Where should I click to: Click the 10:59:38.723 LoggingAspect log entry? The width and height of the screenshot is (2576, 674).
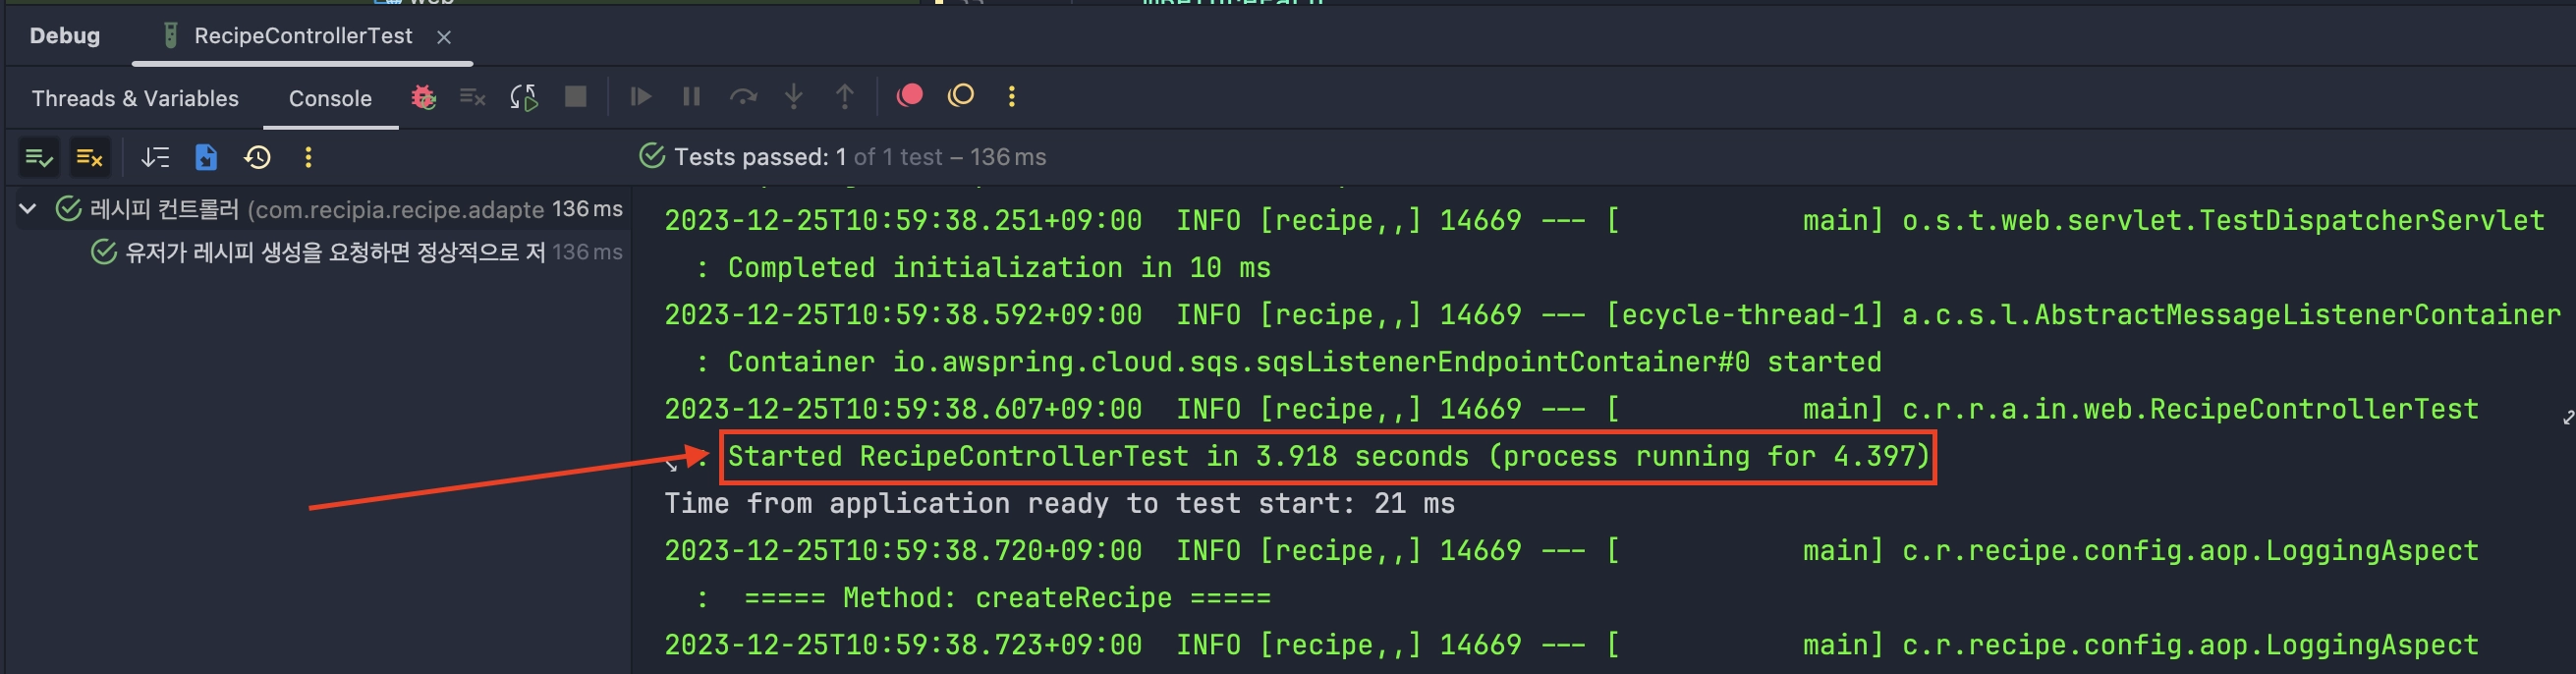coord(1571,645)
